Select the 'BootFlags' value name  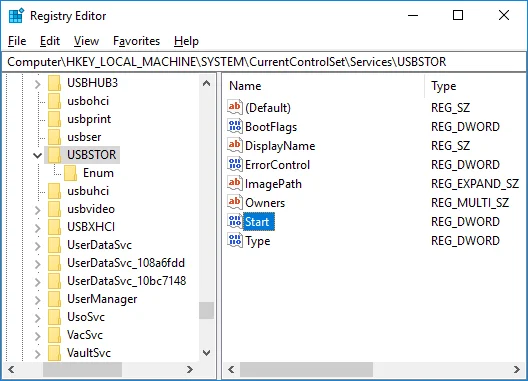point(271,127)
